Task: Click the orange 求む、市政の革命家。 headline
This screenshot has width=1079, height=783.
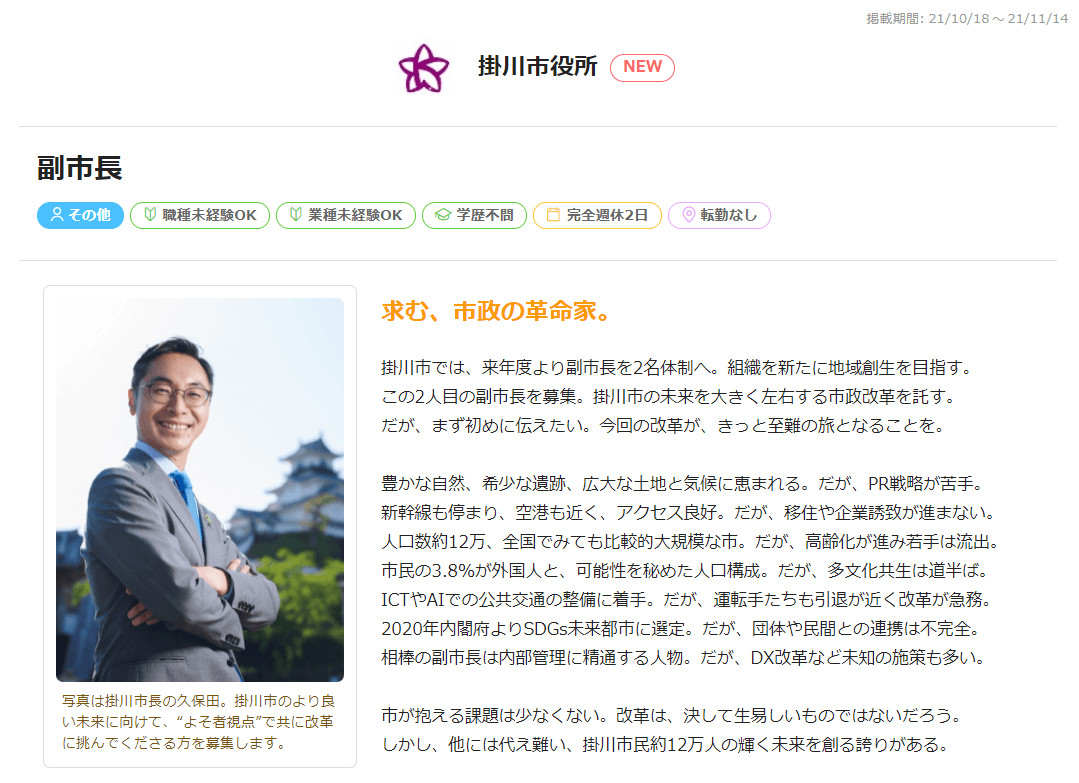Action: pos(496,311)
